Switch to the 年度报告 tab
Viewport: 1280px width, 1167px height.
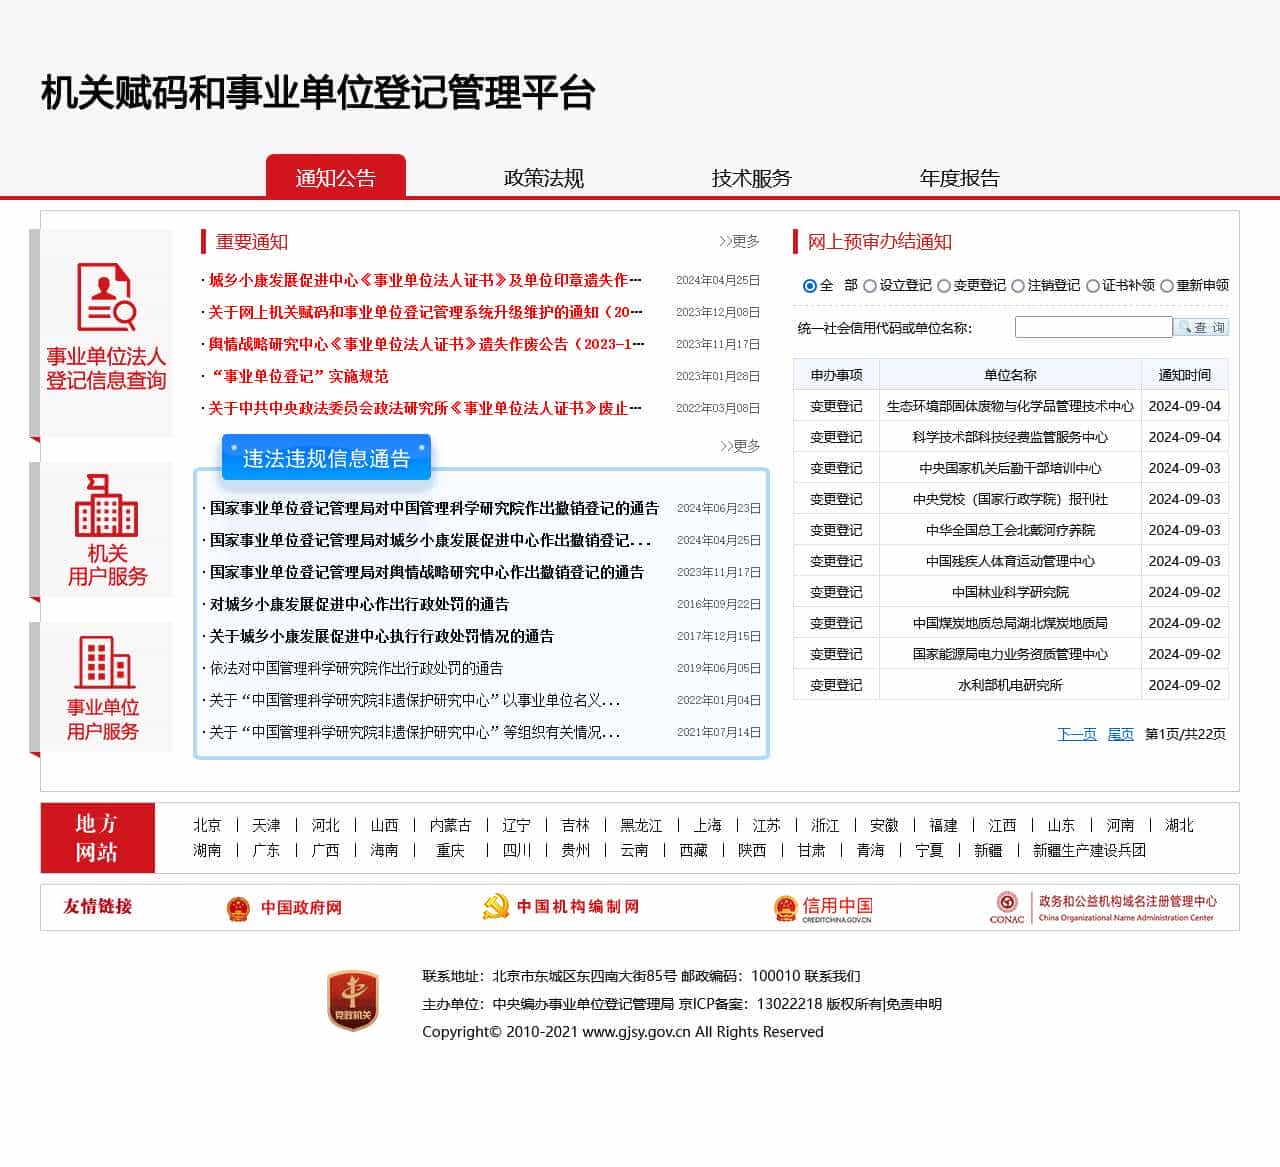[960, 178]
